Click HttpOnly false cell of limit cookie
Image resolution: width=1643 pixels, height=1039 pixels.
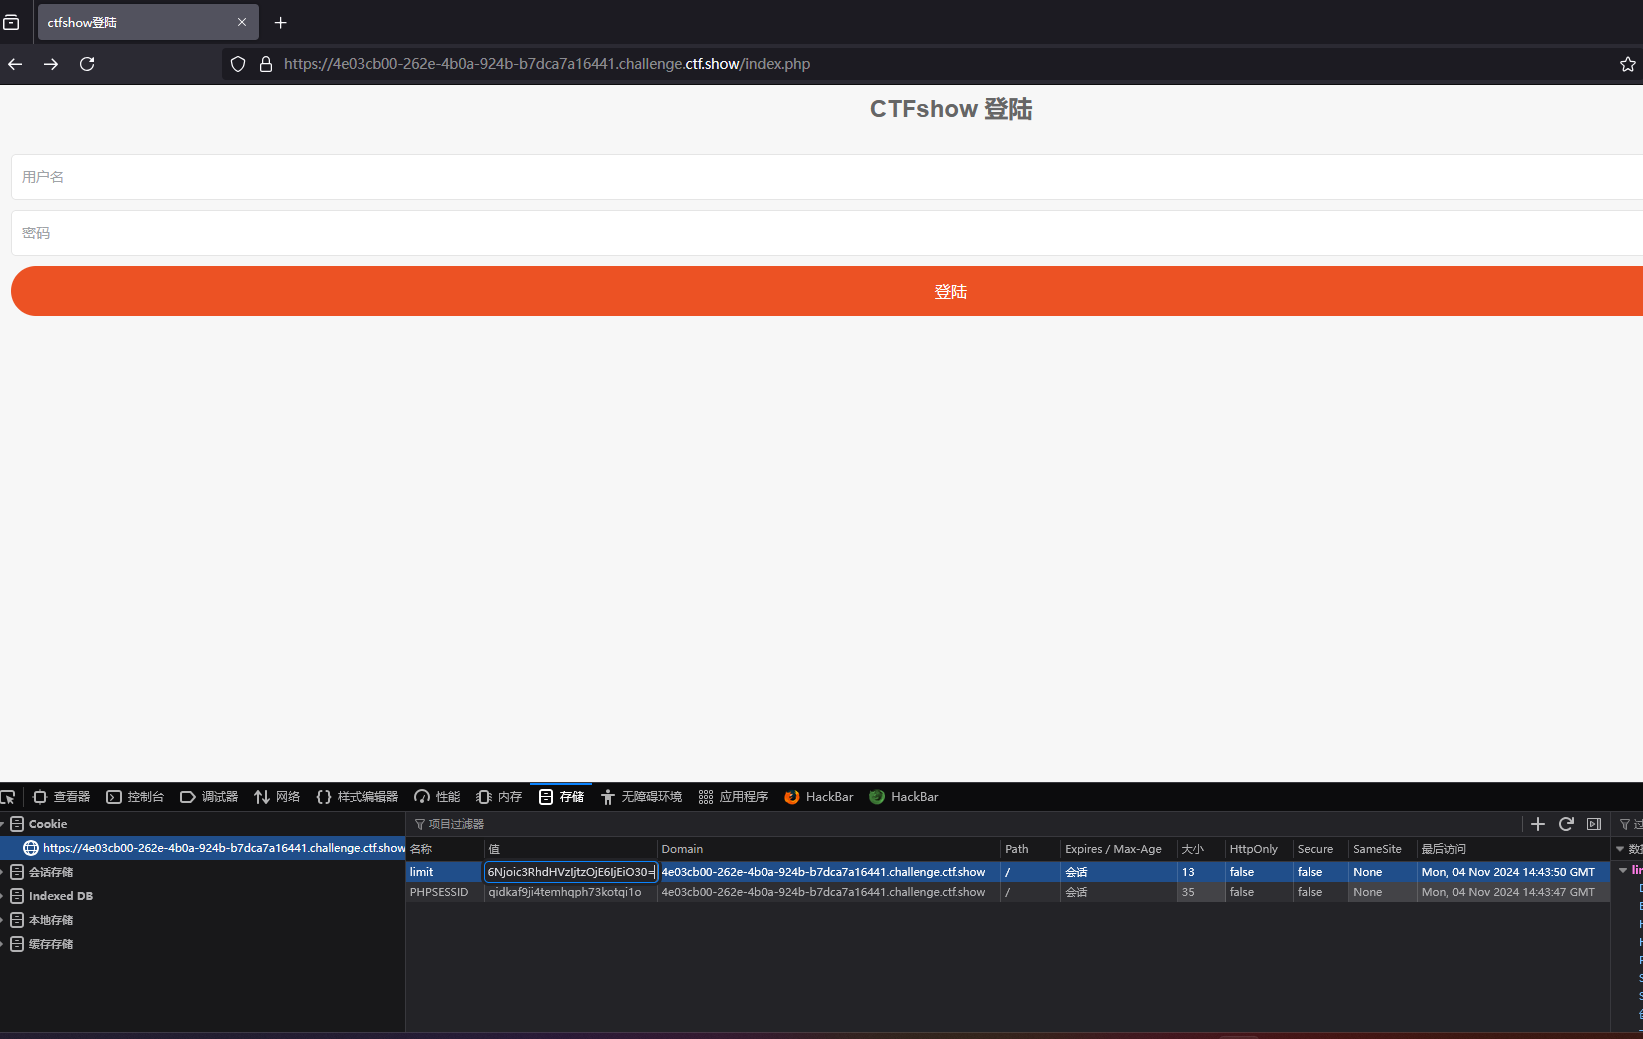coord(1259,872)
